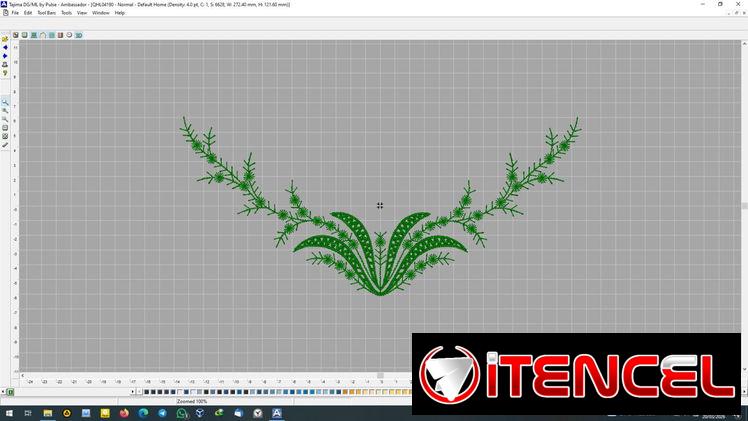Click the first icon in the view toolbar
Viewport: 748px width, 421px height.
pyautogui.click(x=16, y=35)
